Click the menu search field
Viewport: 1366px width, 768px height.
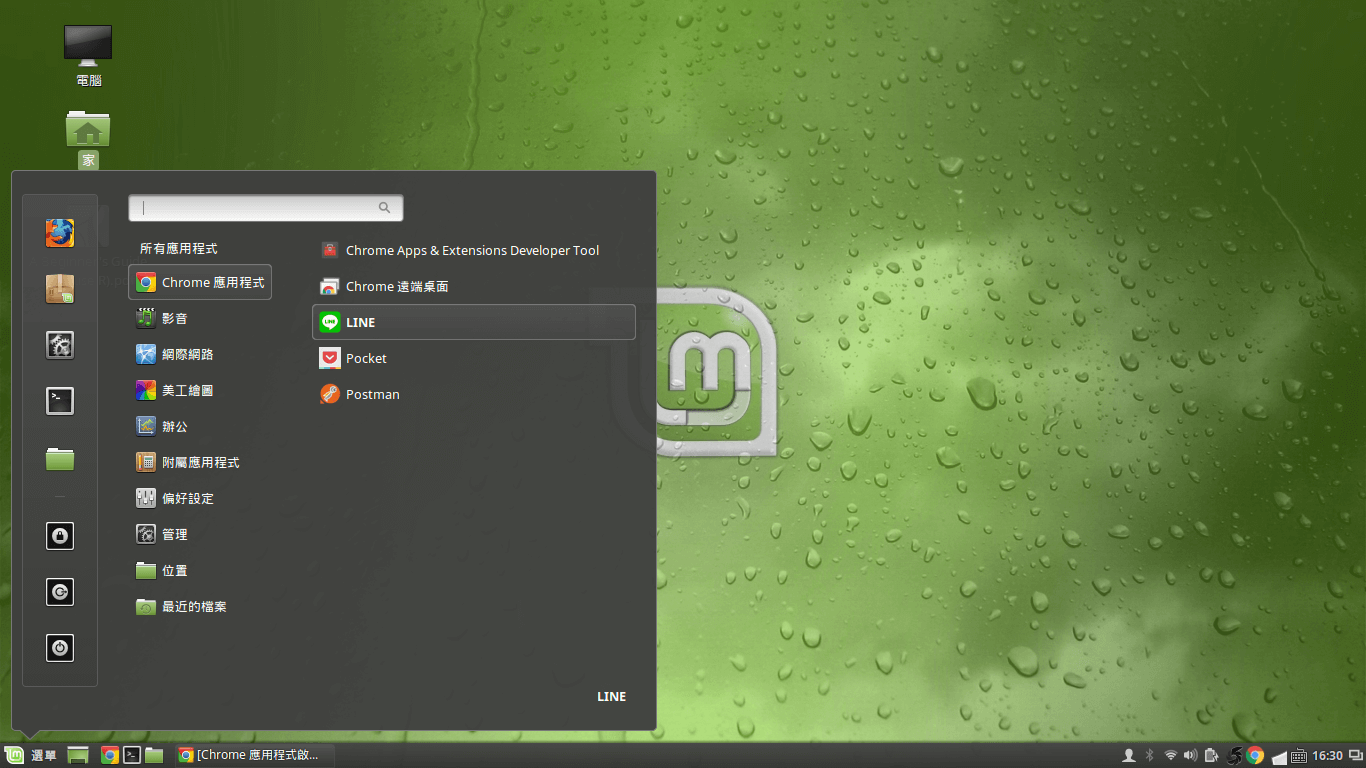click(265, 207)
